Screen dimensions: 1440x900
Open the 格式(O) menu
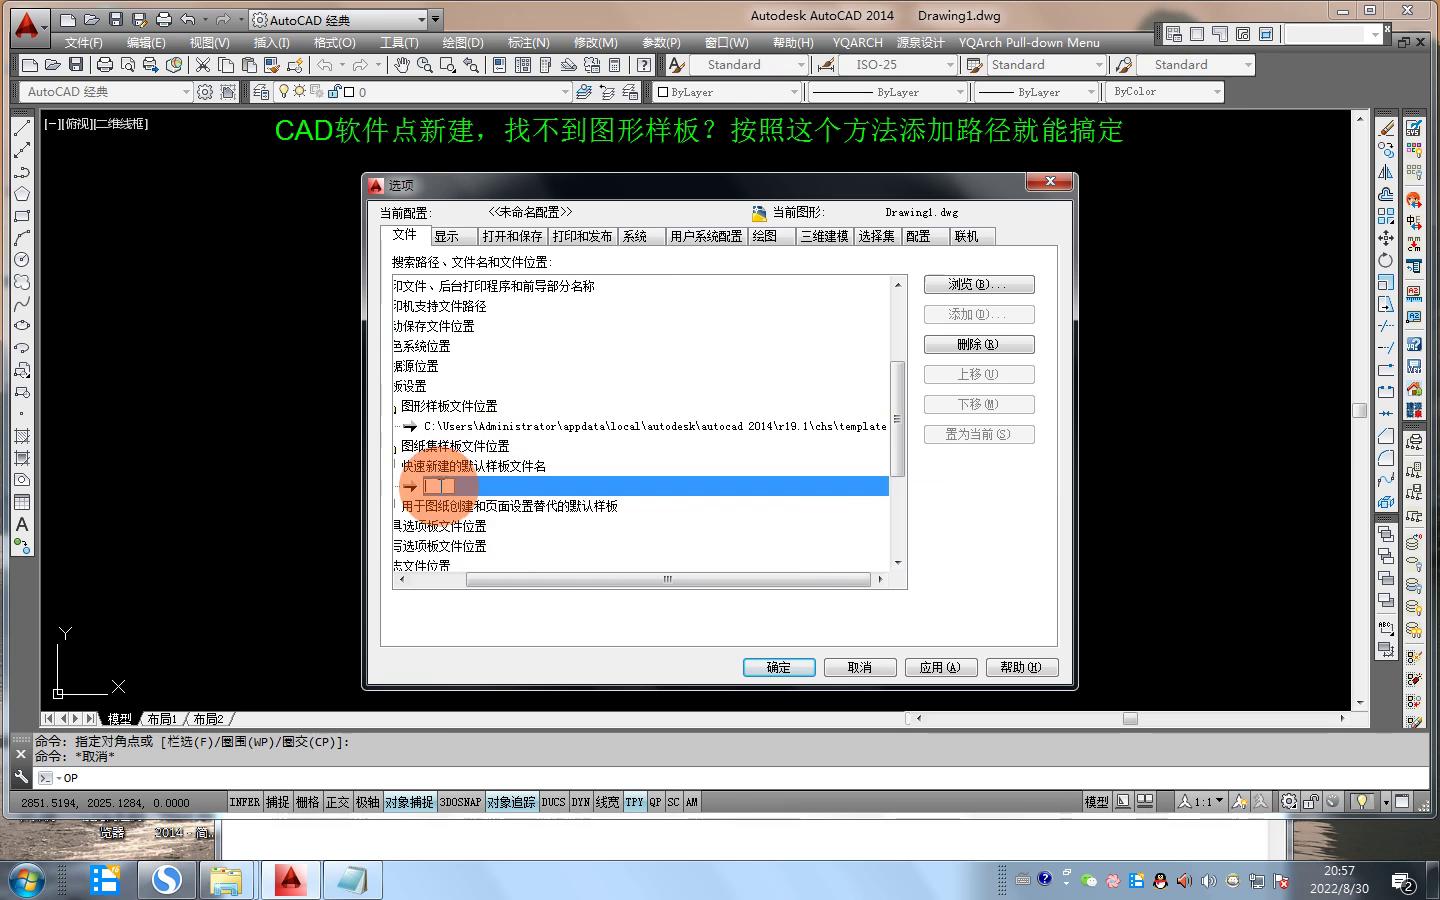click(334, 43)
